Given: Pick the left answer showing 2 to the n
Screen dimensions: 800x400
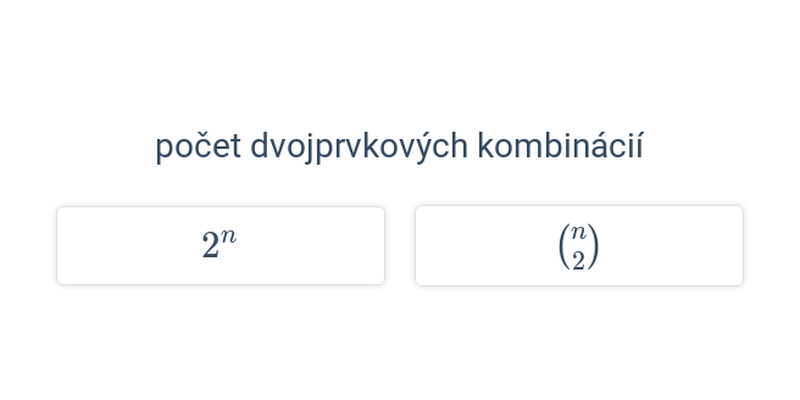Looking at the screenshot, I should (x=220, y=245).
